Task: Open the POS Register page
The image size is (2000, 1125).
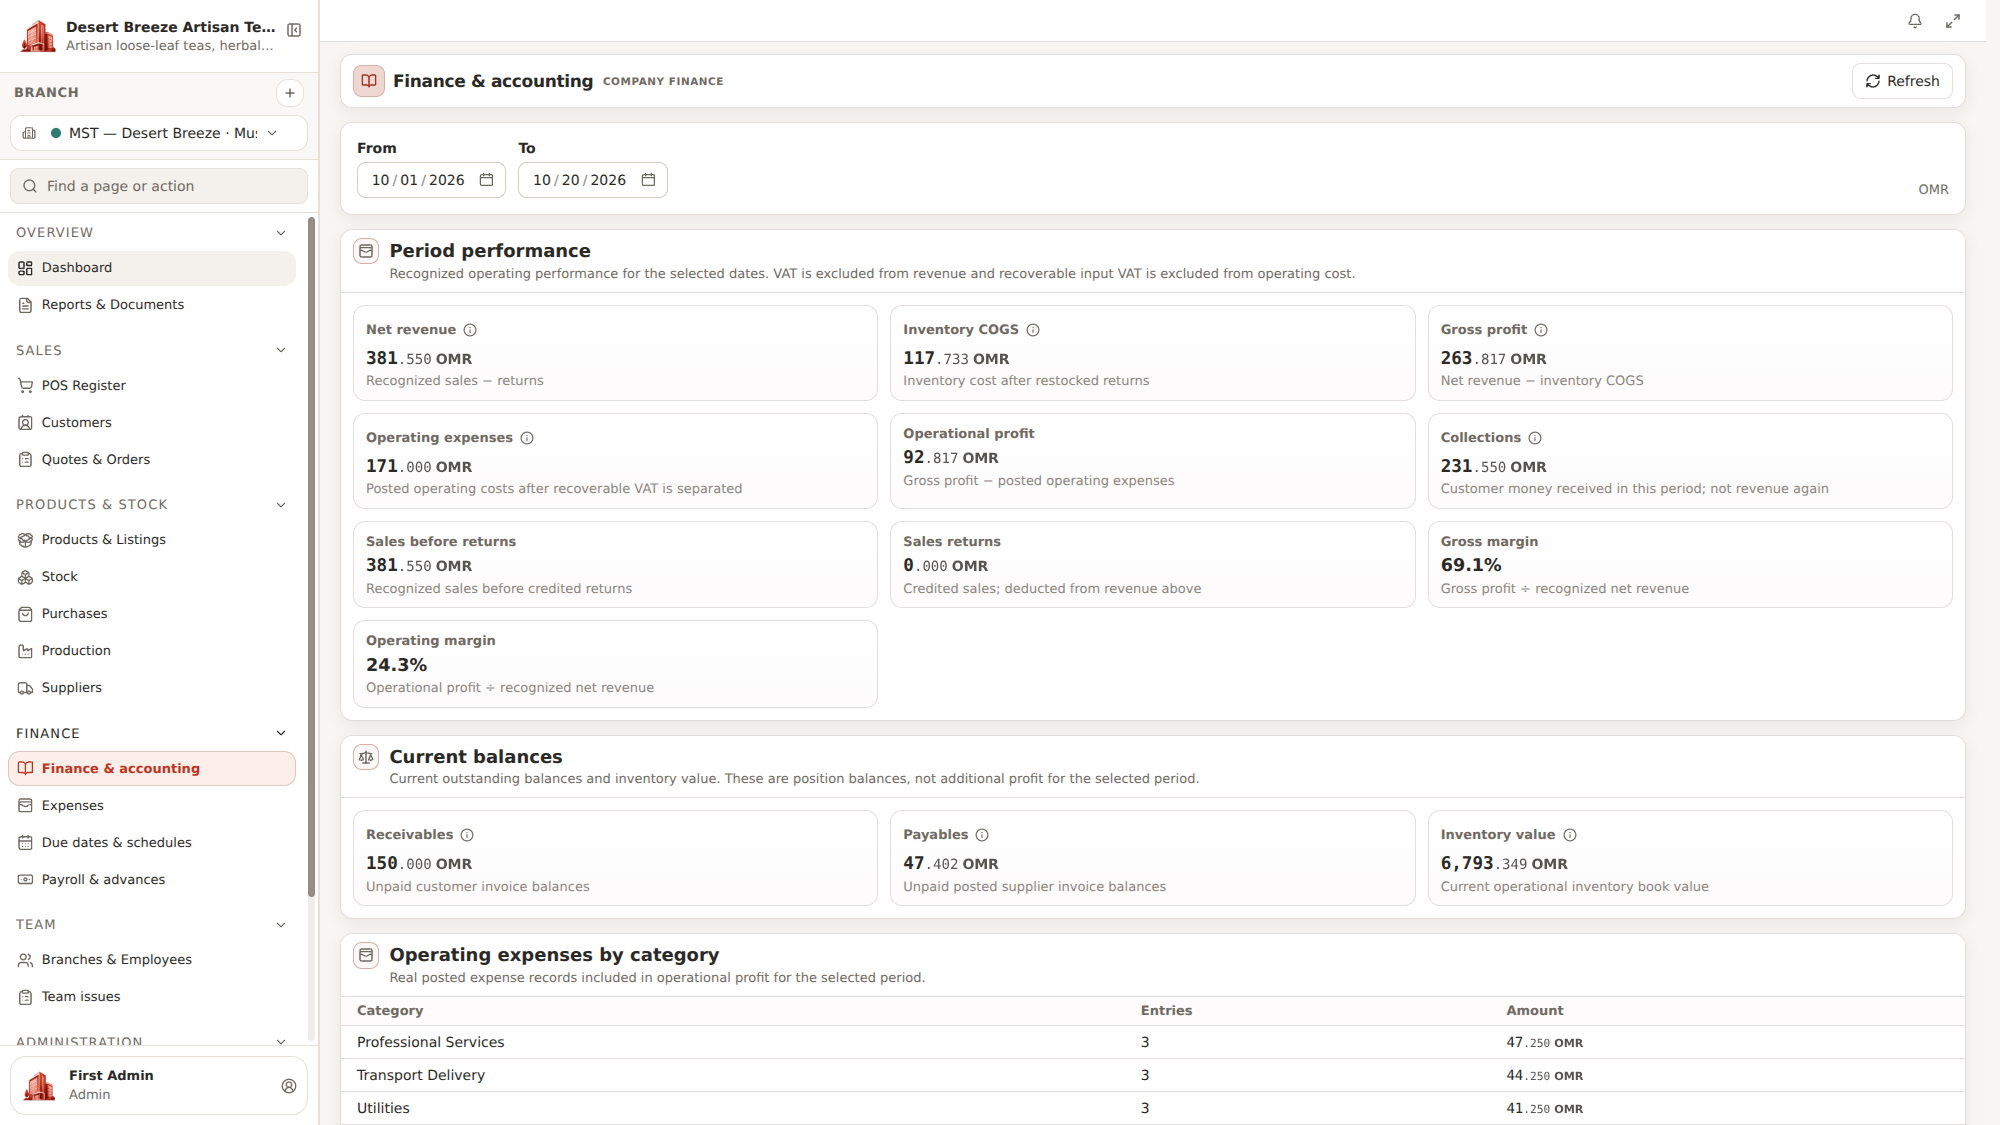Action: (x=152, y=386)
